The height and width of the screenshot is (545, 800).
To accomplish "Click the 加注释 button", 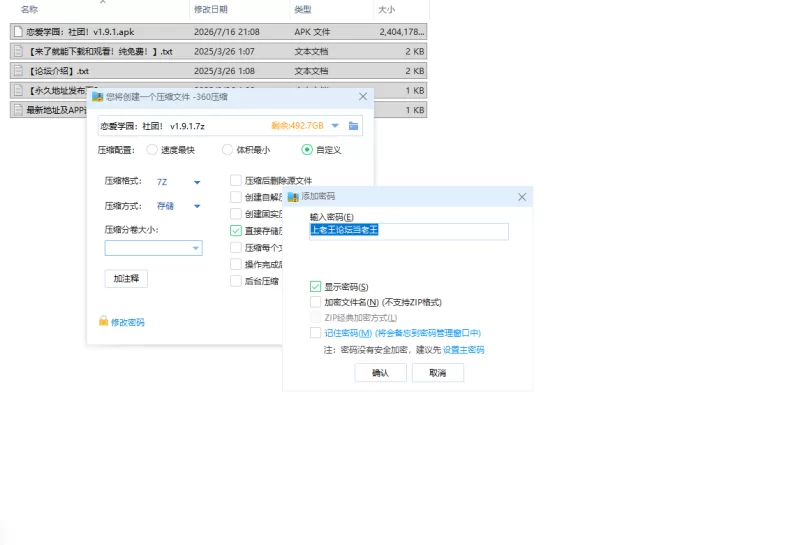I will click(x=126, y=279).
